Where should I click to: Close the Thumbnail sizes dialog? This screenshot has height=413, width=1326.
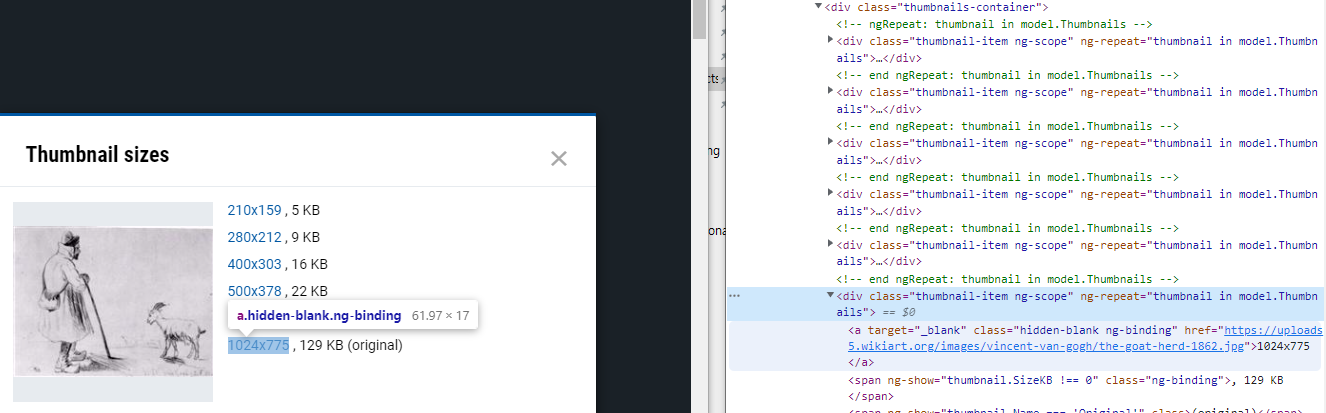pos(559,158)
